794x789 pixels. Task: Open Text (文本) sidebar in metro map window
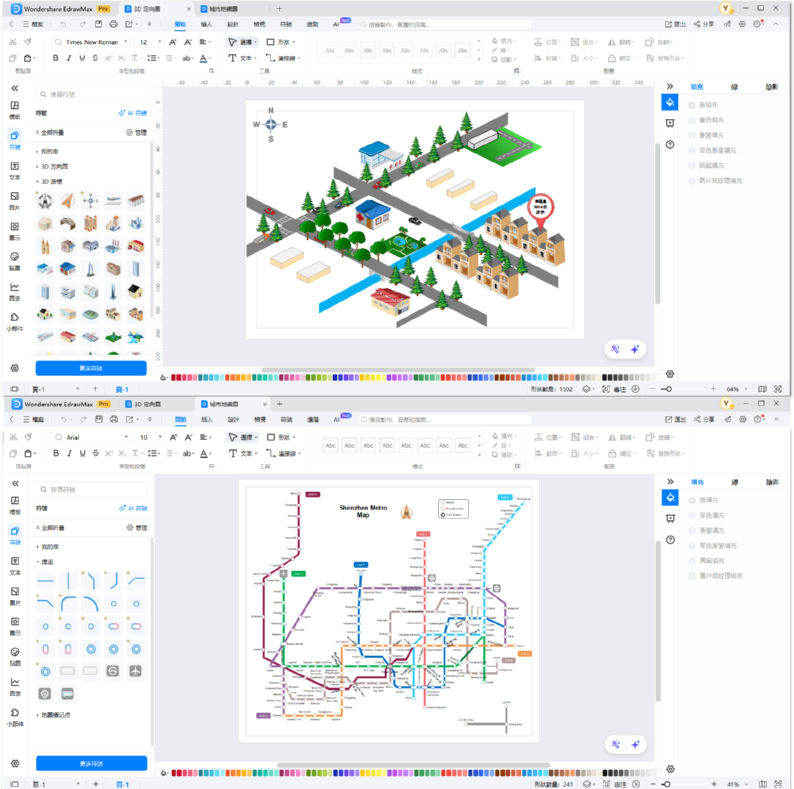[15, 565]
